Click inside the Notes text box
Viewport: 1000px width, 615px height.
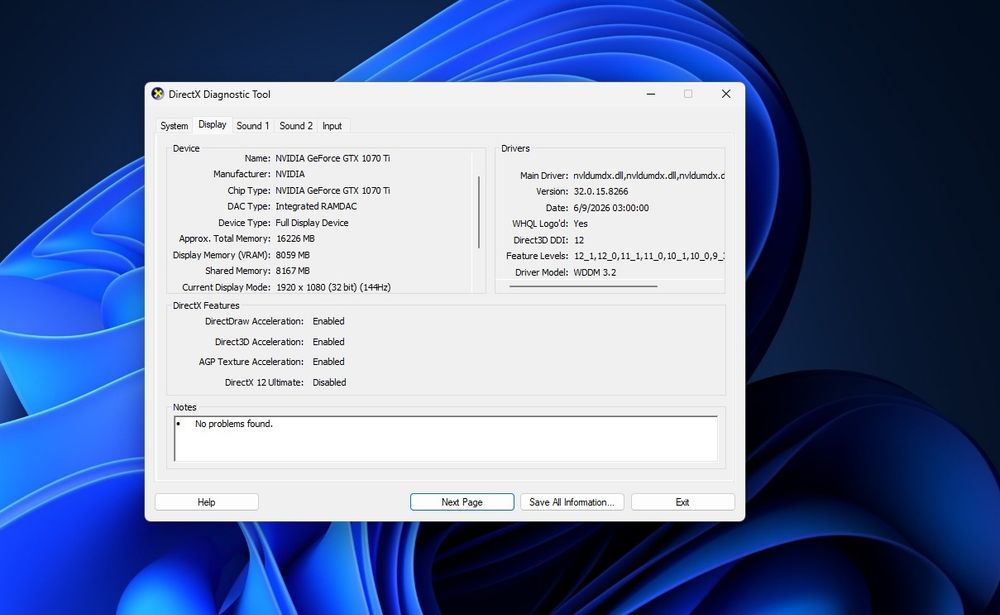tap(446, 439)
